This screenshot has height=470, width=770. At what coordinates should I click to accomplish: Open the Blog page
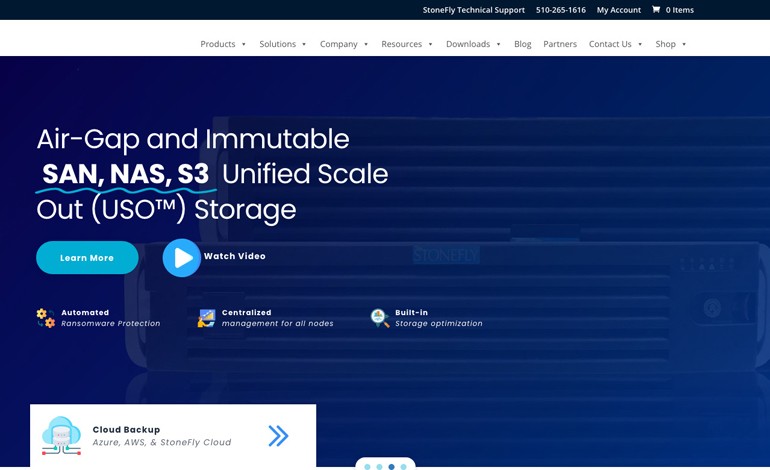click(522, 44)
